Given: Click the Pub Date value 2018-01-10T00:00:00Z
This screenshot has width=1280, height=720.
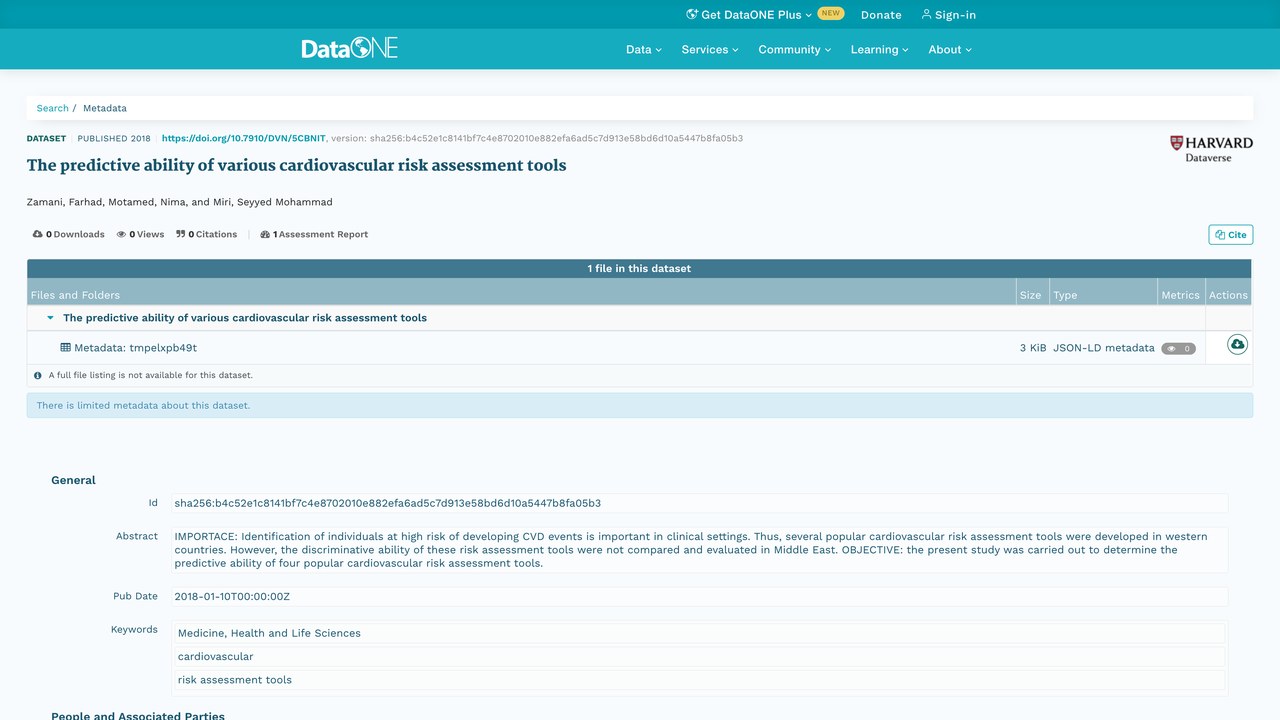Looking at the screenshot, I should [x=699, y=596].
